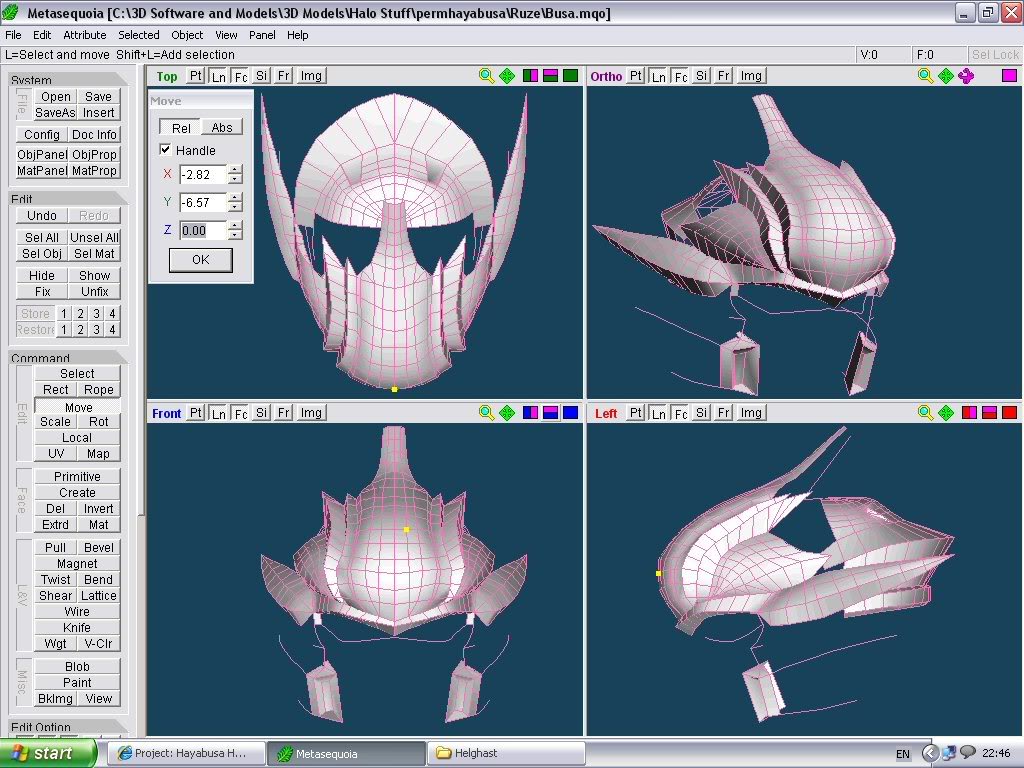The height and width of the screenshot is (768, 1024).
Task: Click the solid blue swatch in Front view
Action: pyautogui.click(x=570, y=413)
